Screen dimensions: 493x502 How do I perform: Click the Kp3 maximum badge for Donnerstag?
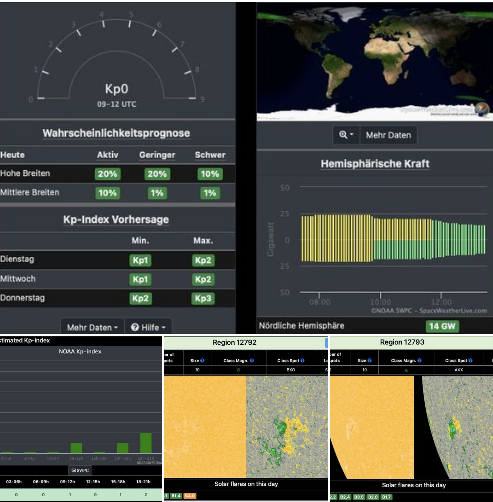tap(203, 298)
